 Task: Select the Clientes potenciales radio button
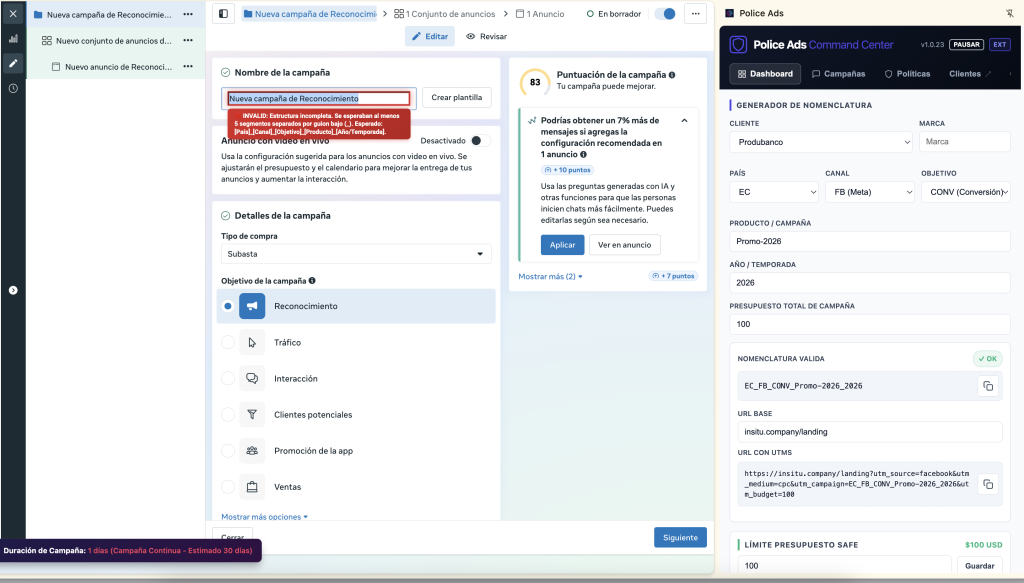point(227,414)
